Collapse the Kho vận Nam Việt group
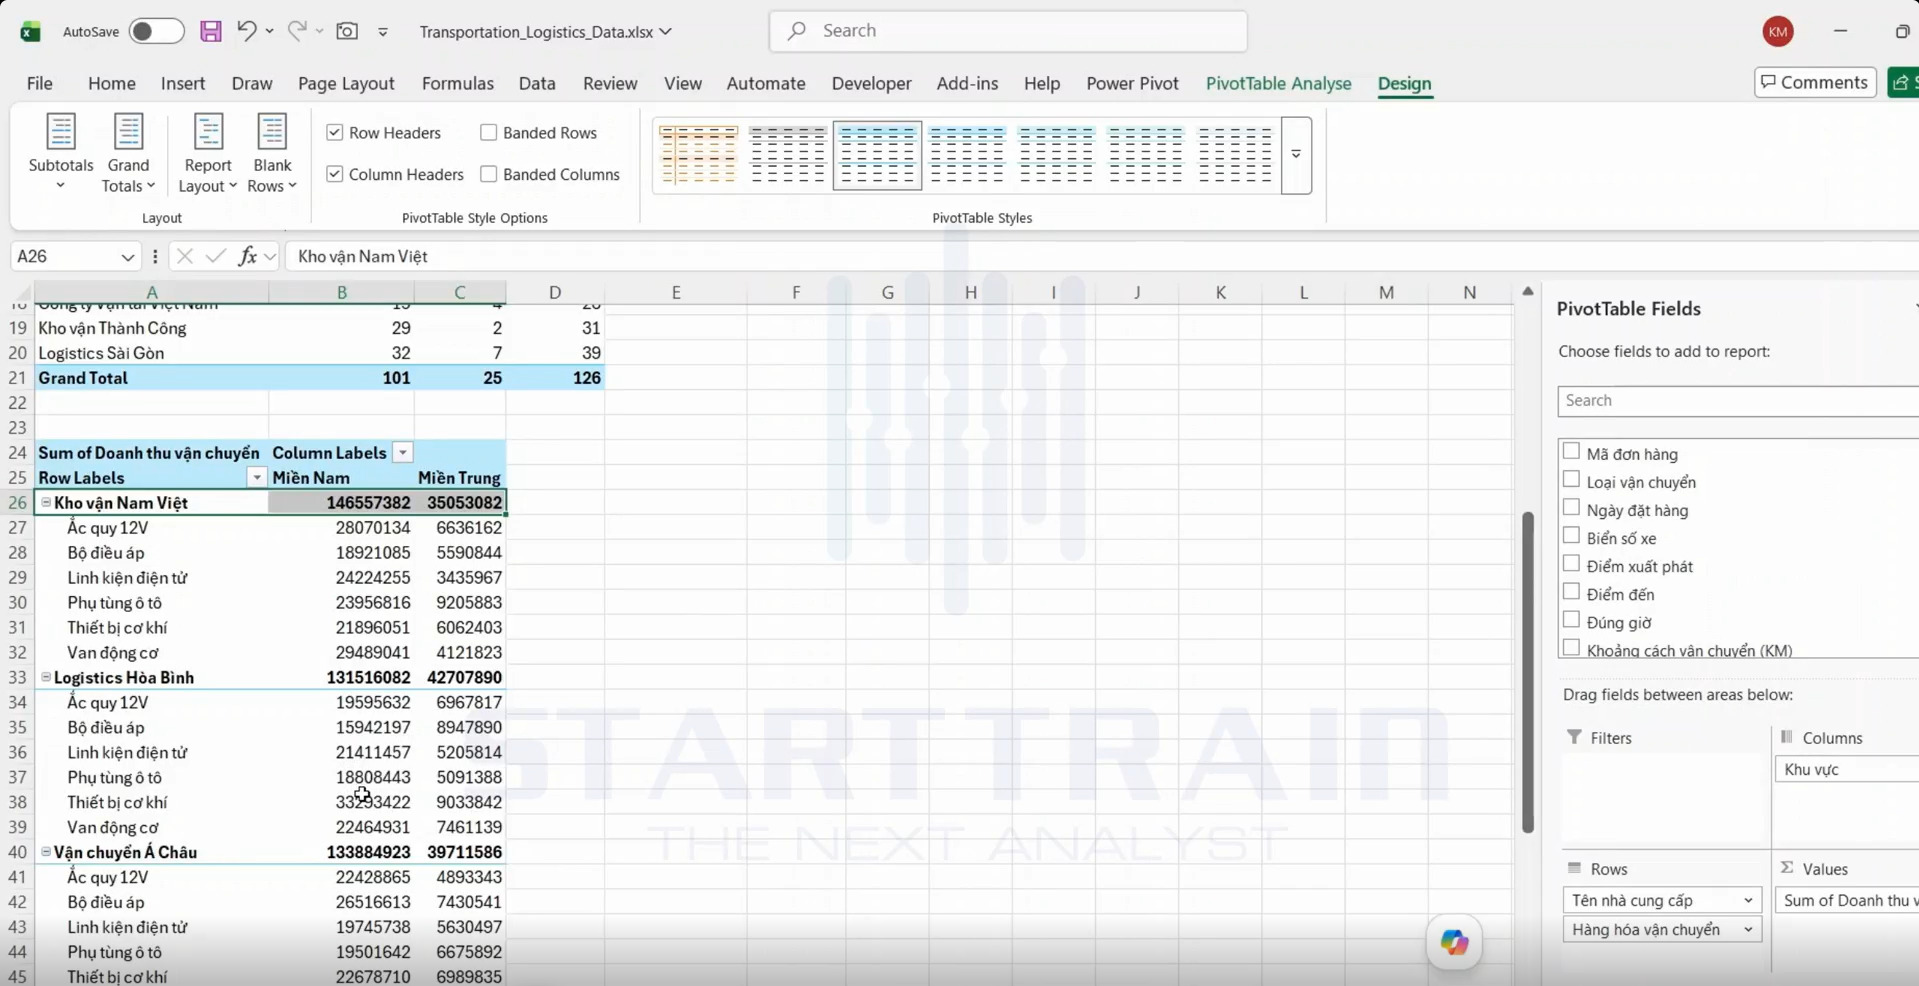 46,502
